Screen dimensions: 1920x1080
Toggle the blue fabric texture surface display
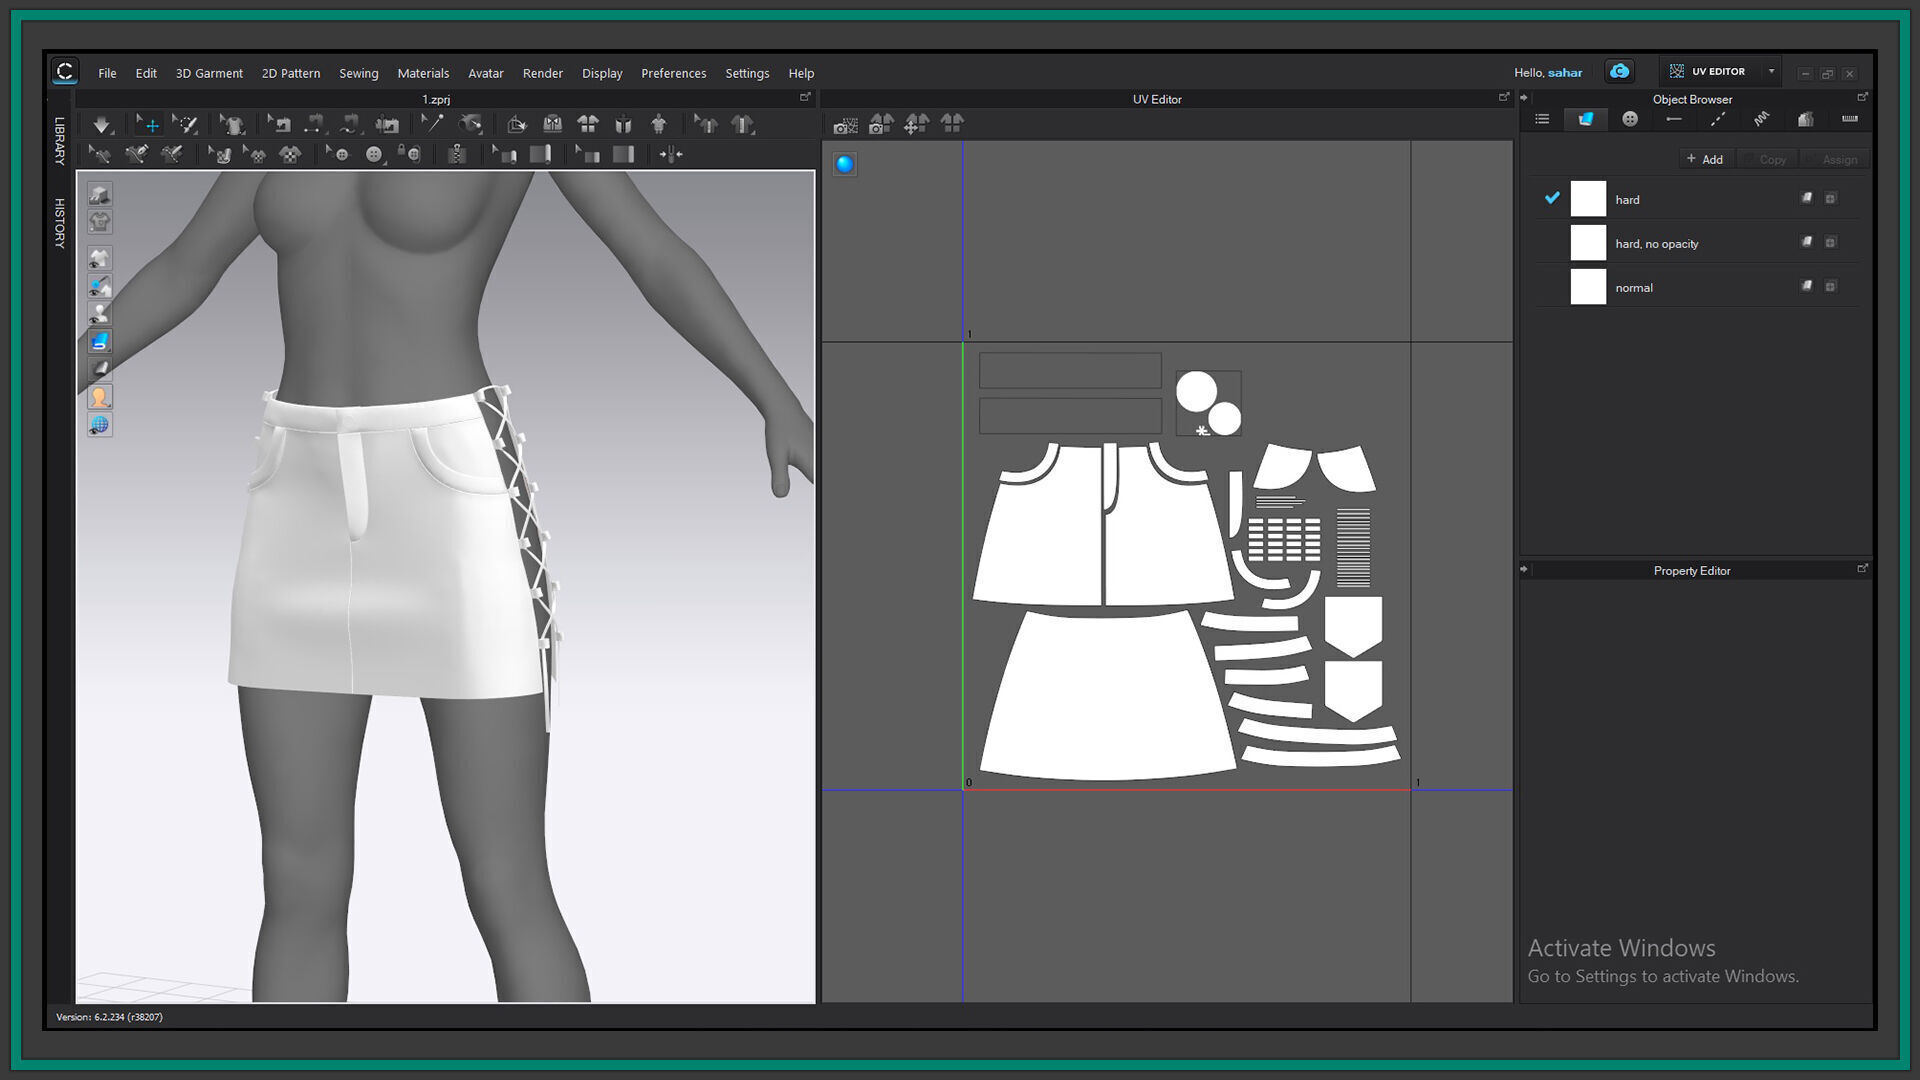99,341
